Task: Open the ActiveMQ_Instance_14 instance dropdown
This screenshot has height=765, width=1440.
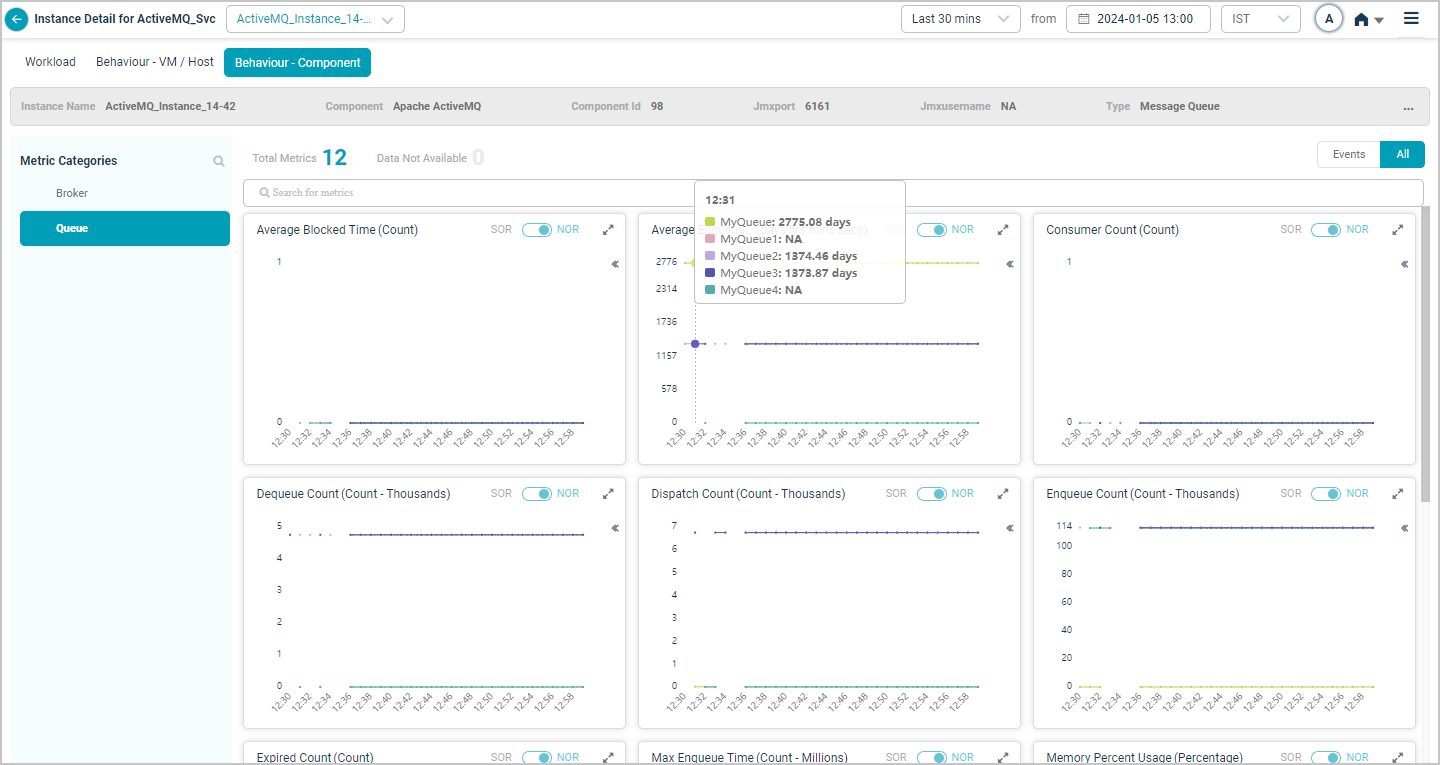Action: pyautogui.click(x=315, y=19)
